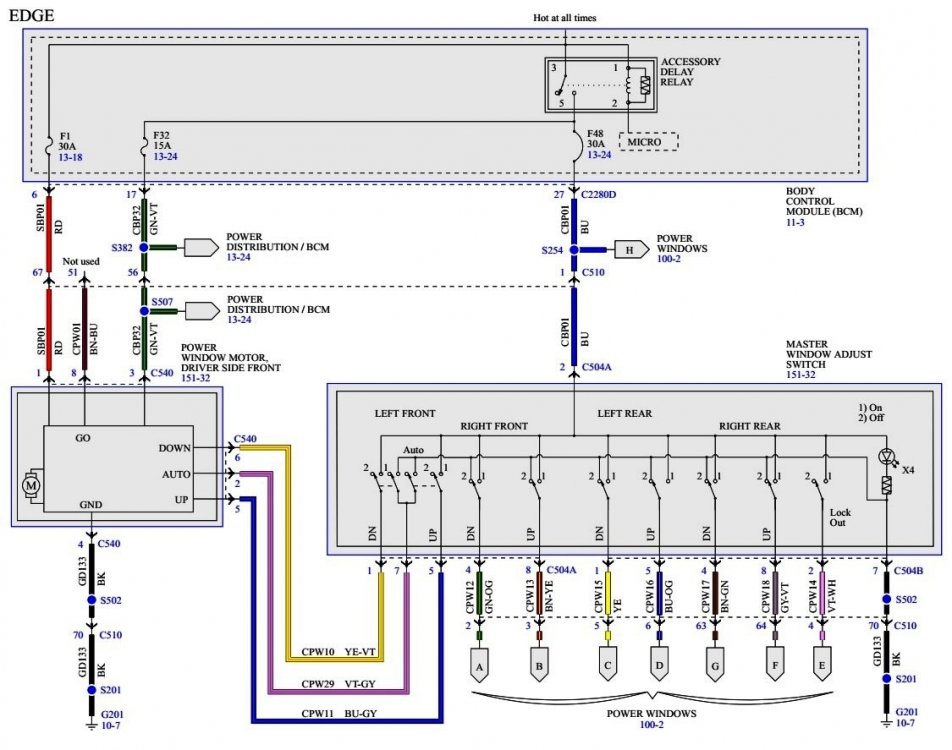
Task: Click the S254 splice dot
Action: click(574, 251)
